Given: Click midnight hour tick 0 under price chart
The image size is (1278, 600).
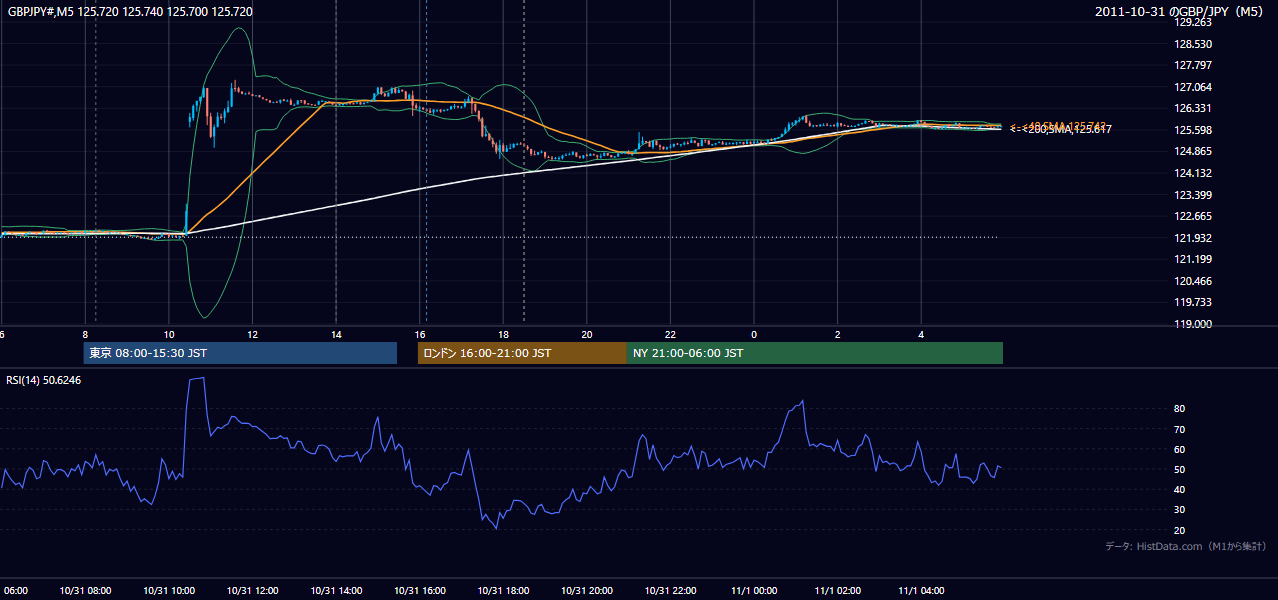Looking at the screenshot, I should coord(754,334).
